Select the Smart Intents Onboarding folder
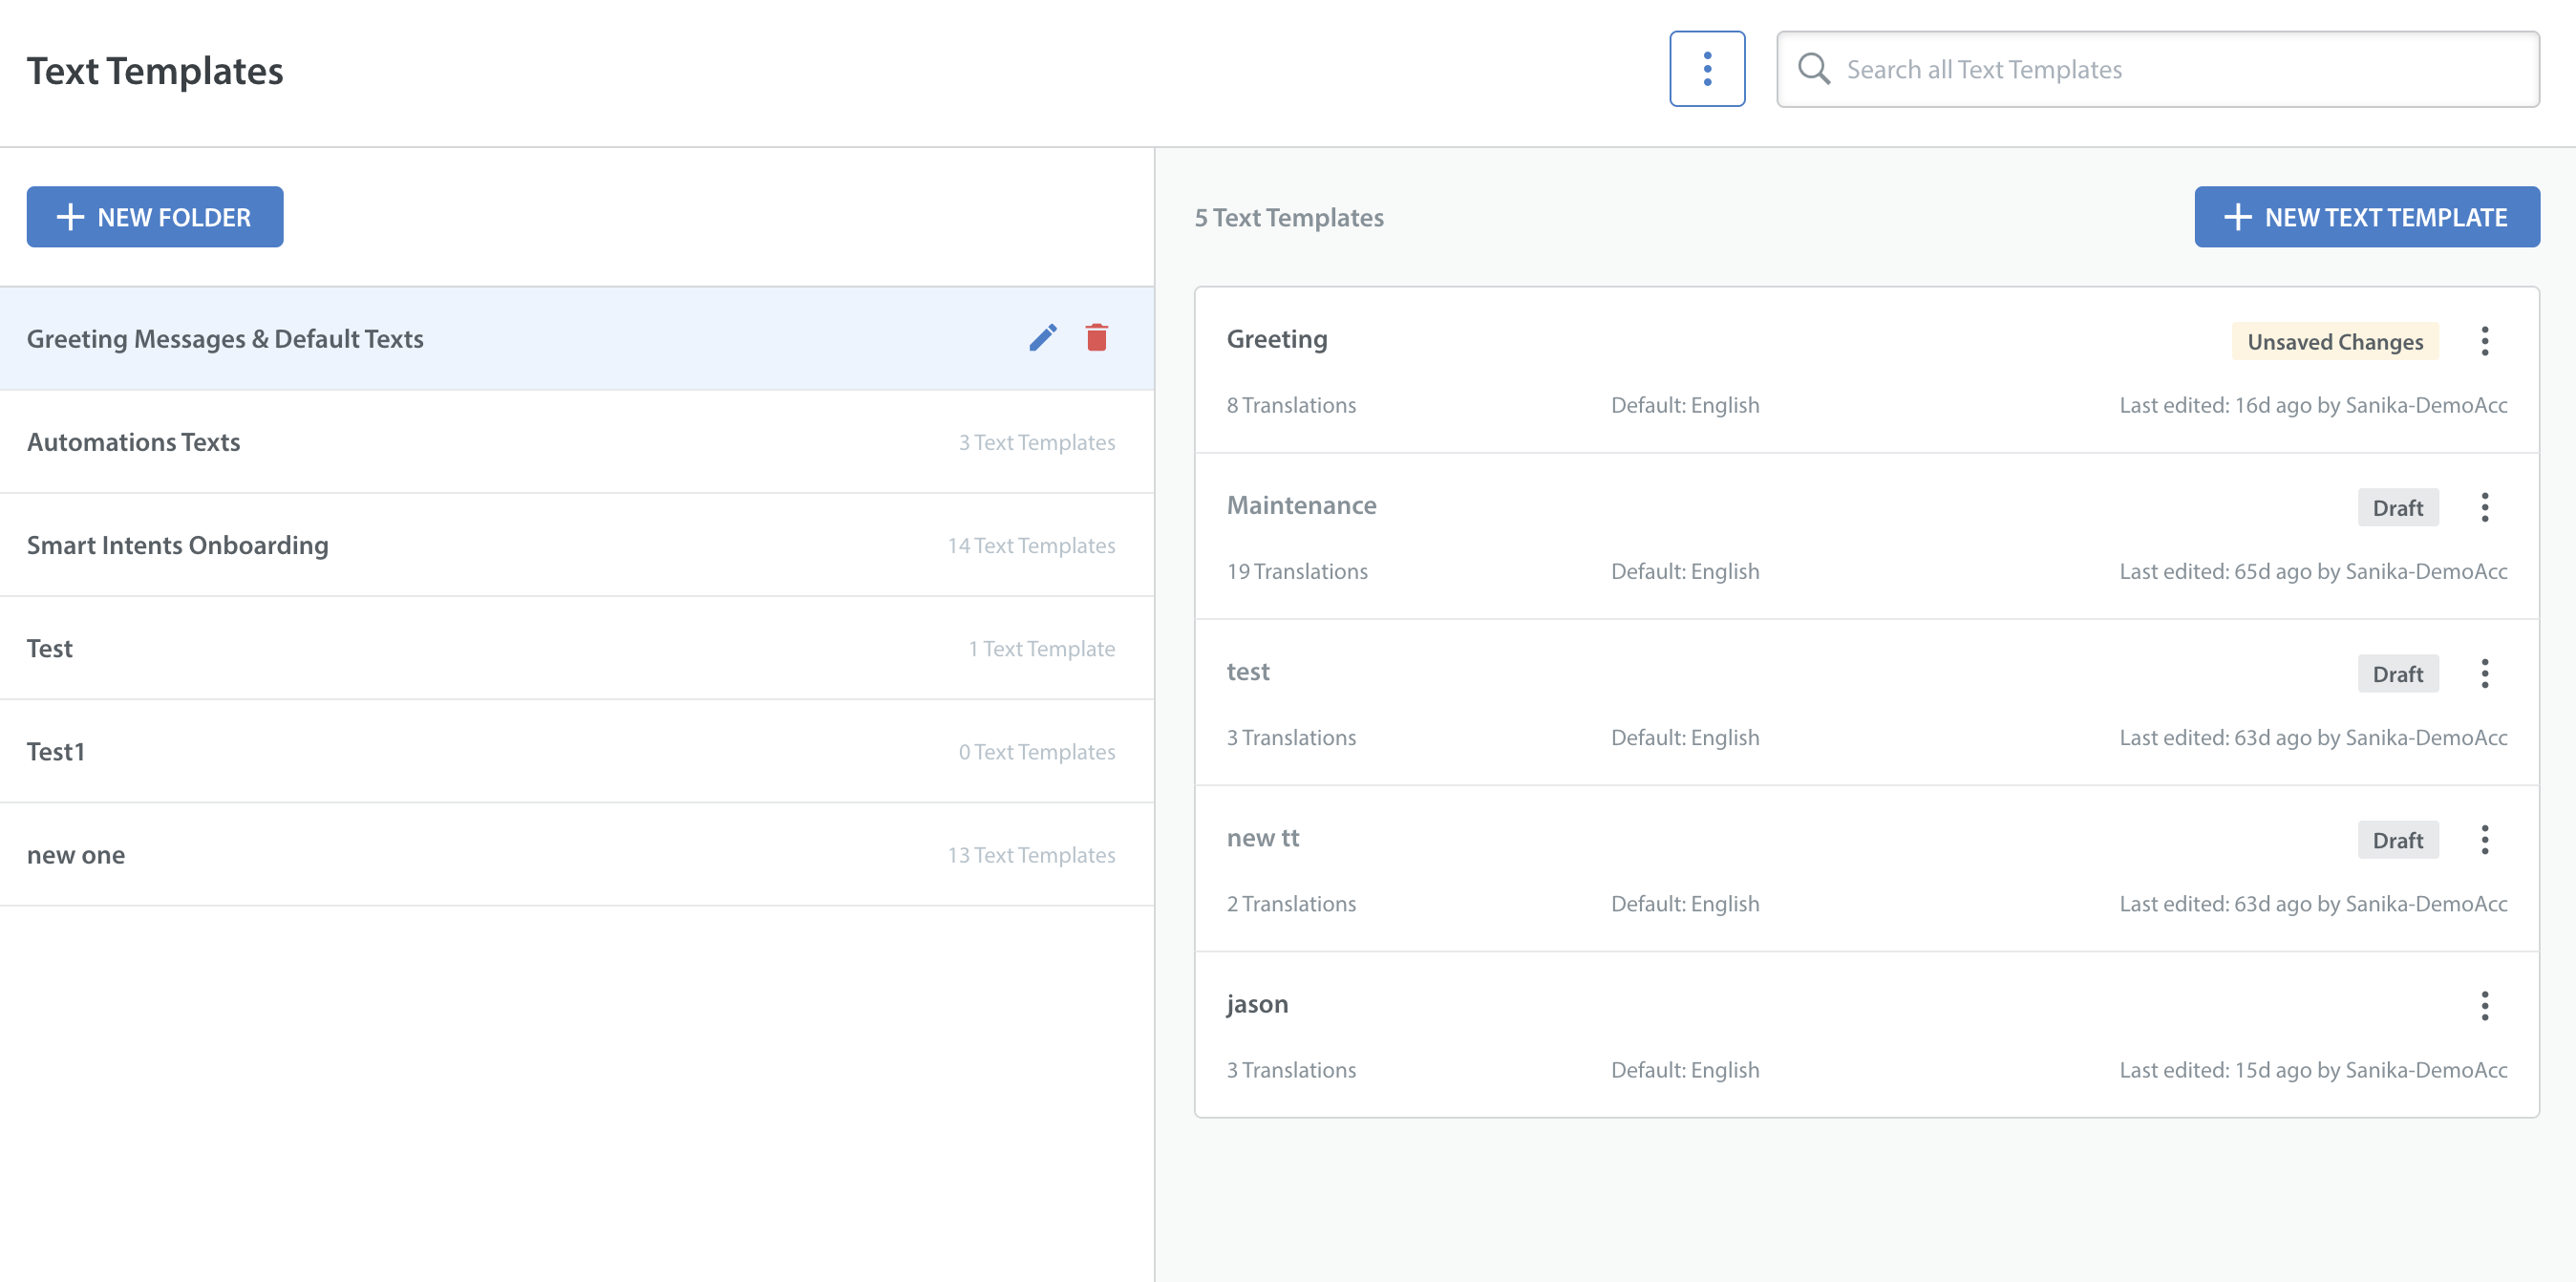Viewport: 2576px width, 1282px height. point(178,545)
